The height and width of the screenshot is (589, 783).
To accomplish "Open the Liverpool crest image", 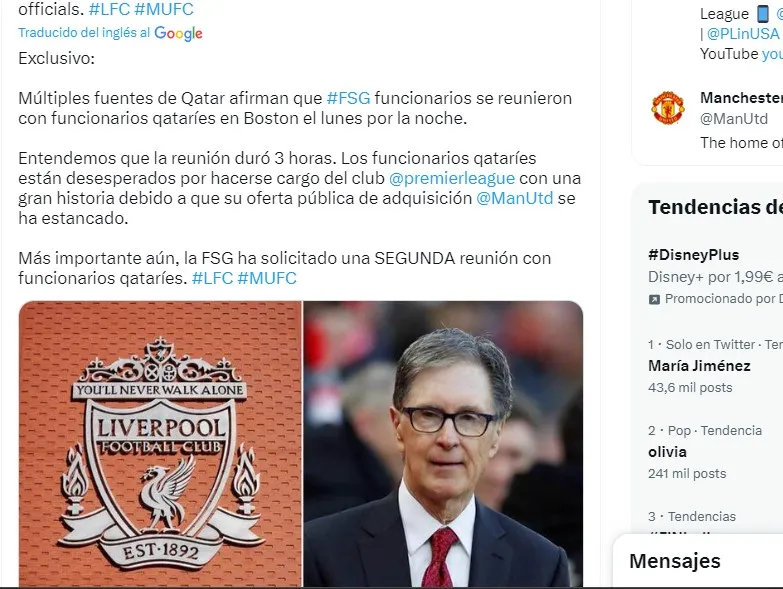I will point(160,444).
